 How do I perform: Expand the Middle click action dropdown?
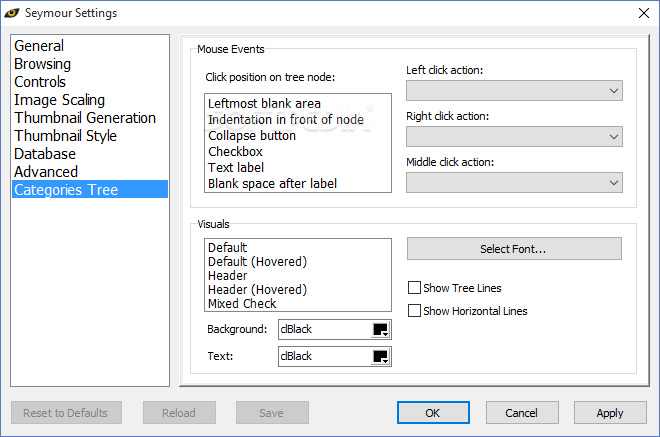pos(514,182)
